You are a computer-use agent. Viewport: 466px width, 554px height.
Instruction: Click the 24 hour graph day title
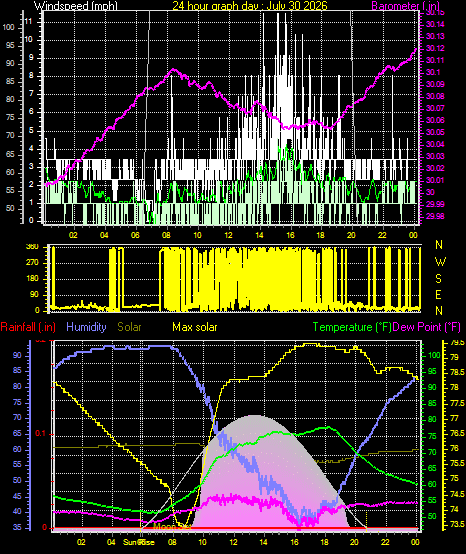249,5
